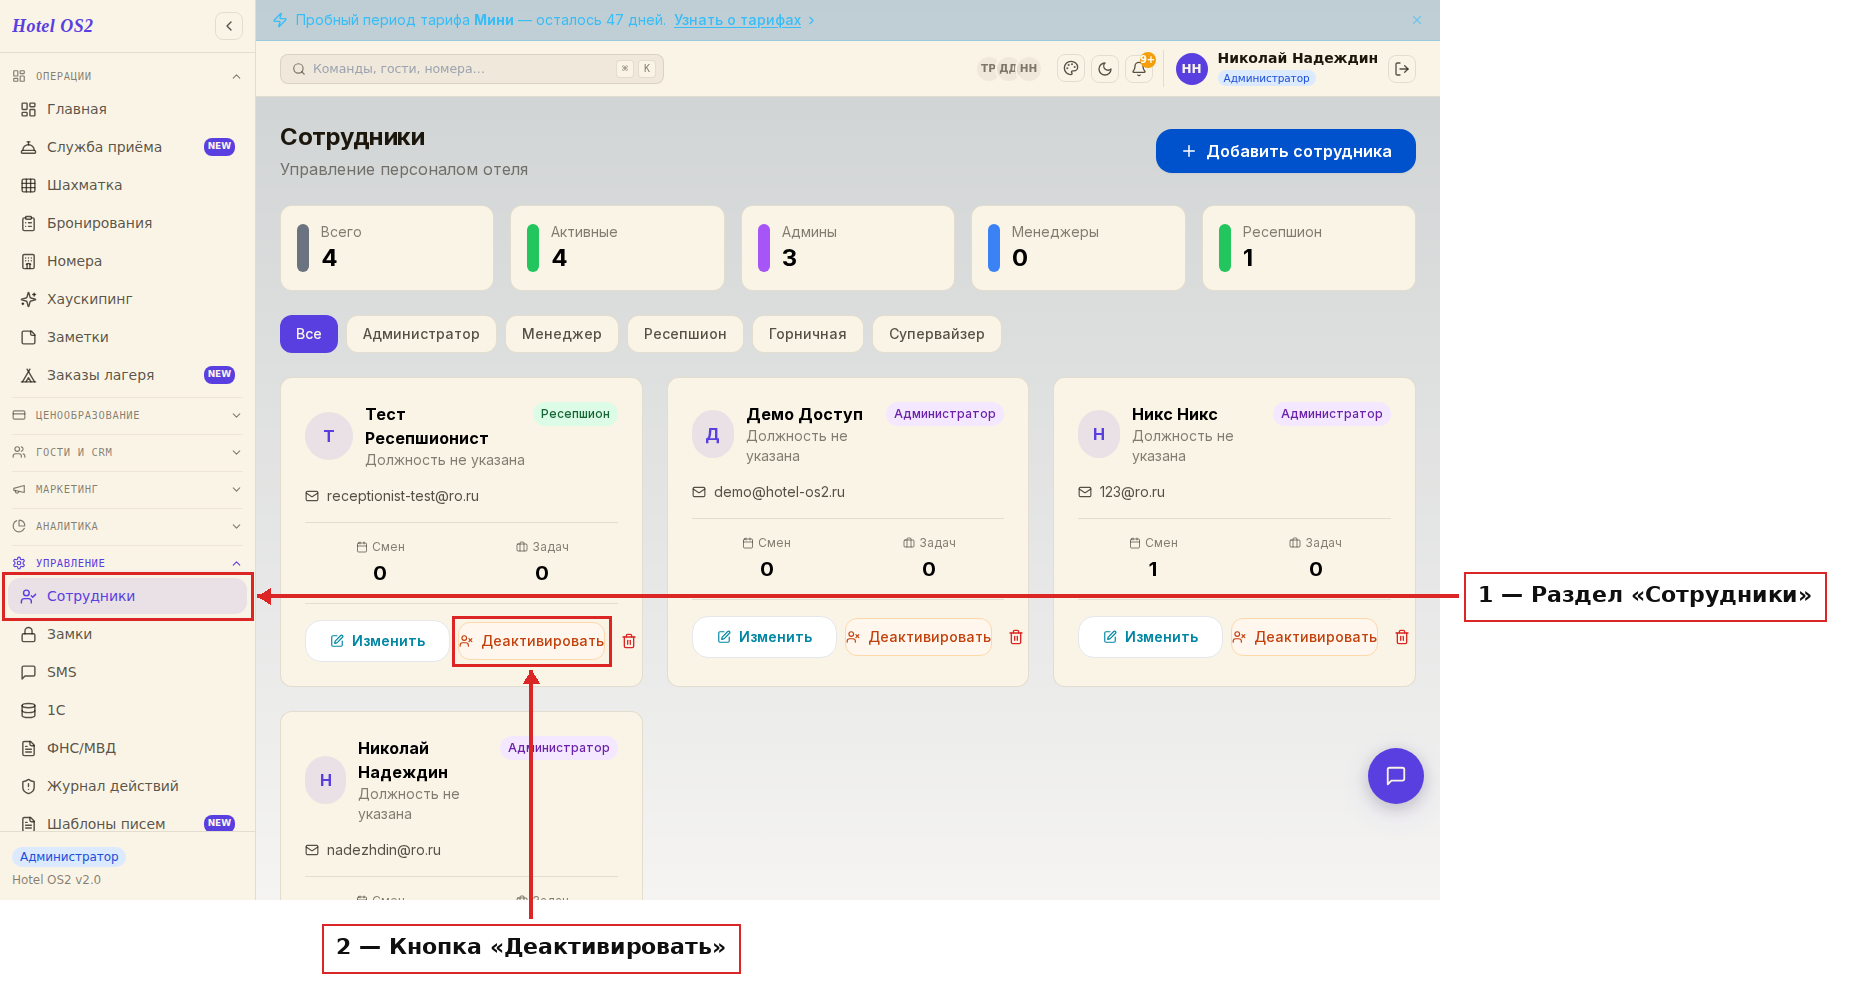
Task: Select Сотрудники in sidebar
Action: (126, 596)
